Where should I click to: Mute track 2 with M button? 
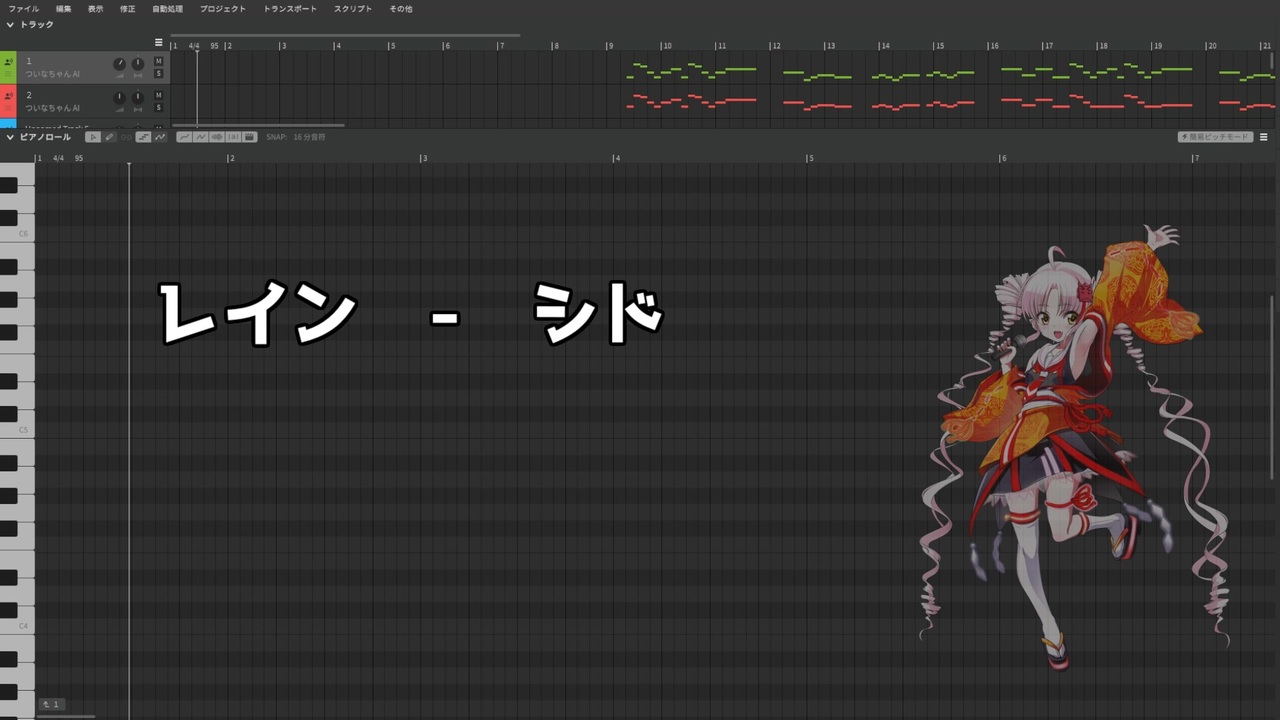[158, 95]
